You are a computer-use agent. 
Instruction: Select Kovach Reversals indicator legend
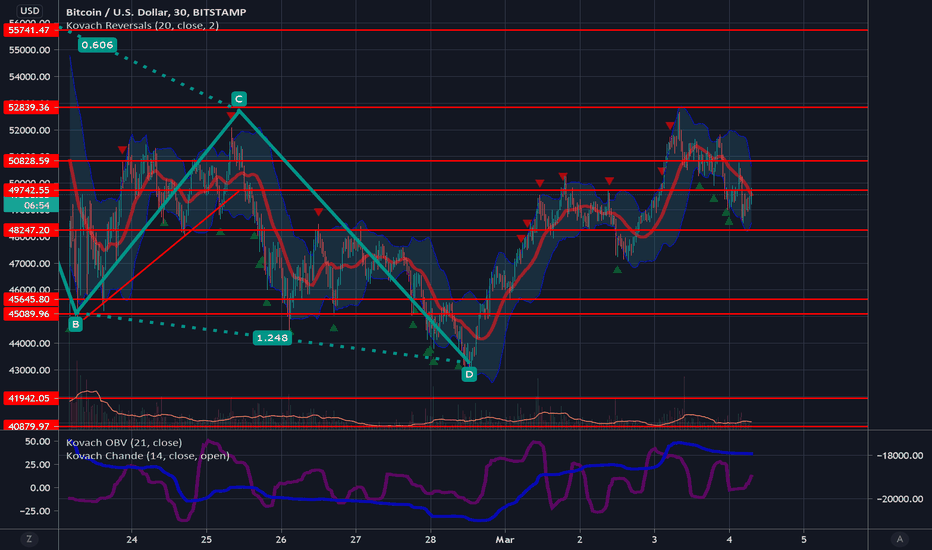tap(142, 26)
